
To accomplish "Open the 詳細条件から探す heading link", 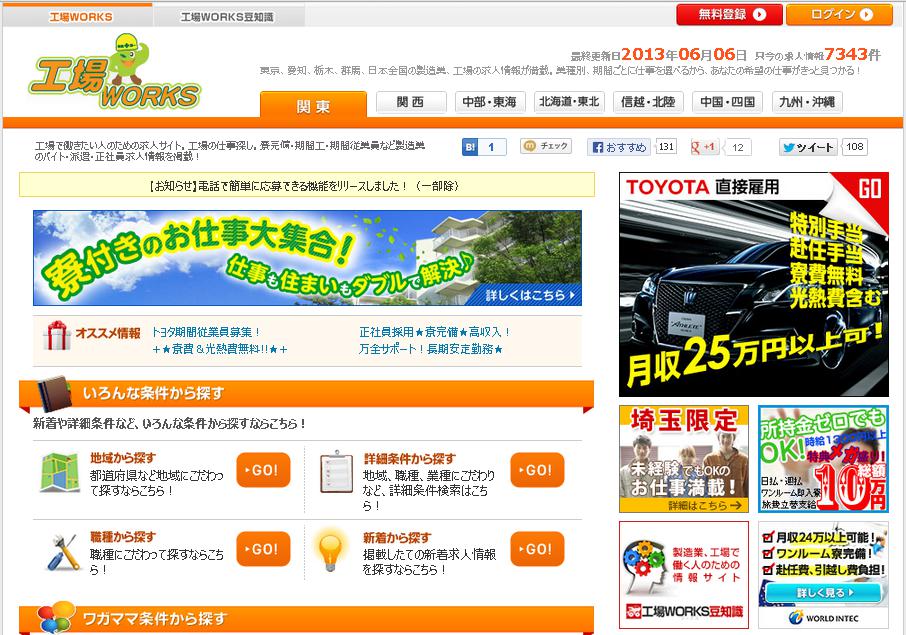I will [x=410, y=459].
